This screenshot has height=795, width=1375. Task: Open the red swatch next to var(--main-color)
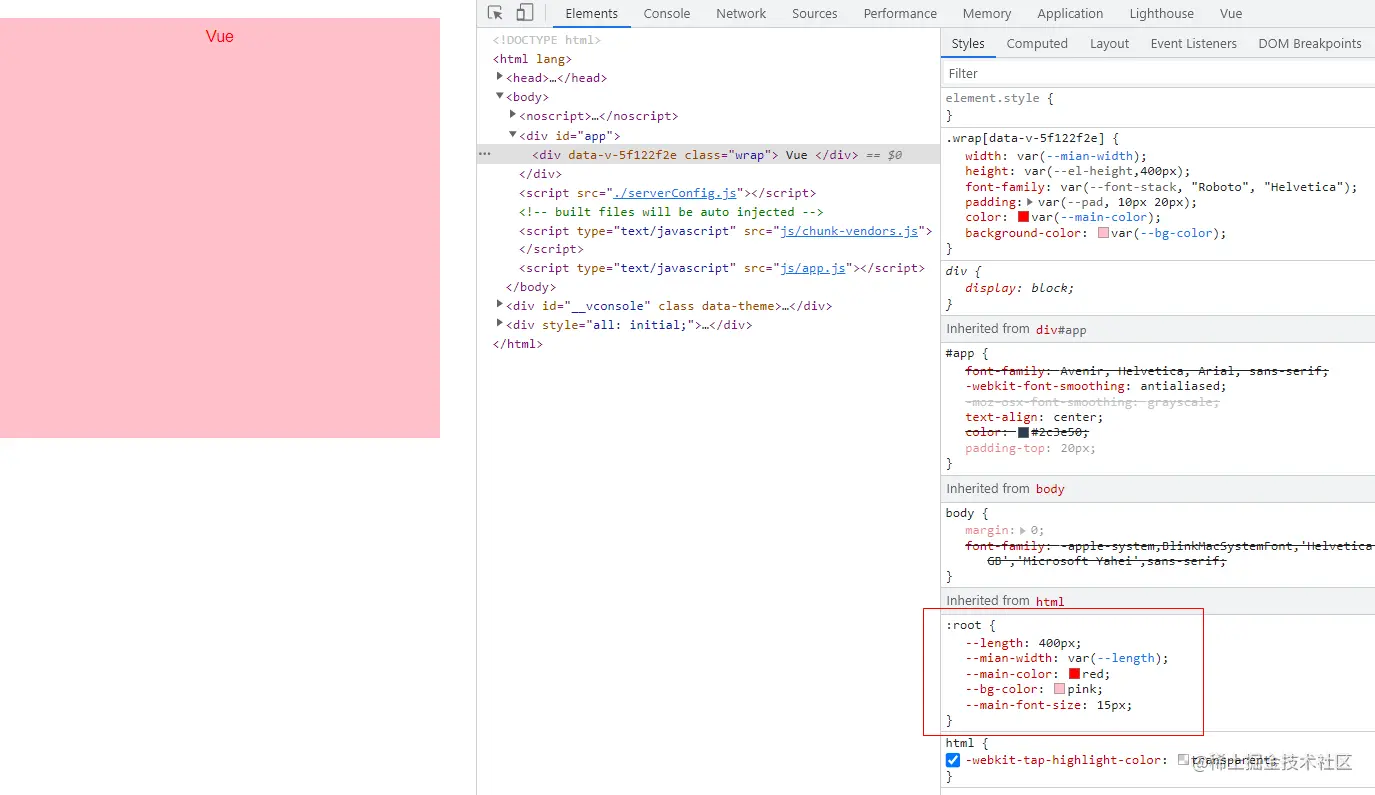(x=1023, y=217)
